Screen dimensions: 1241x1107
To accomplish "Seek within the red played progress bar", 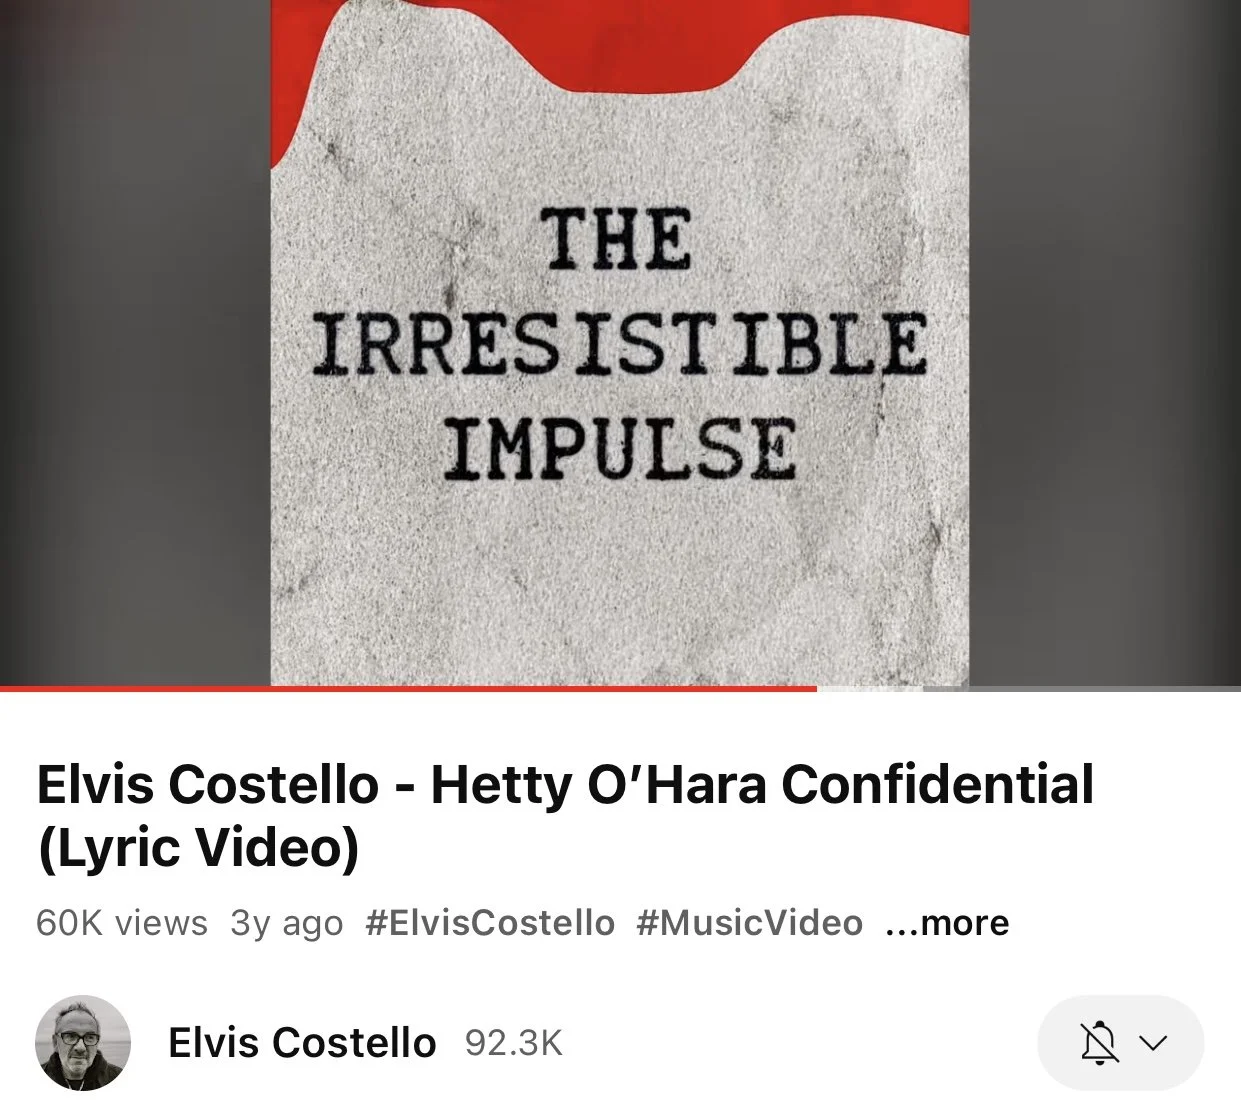I will pos(408,688).
